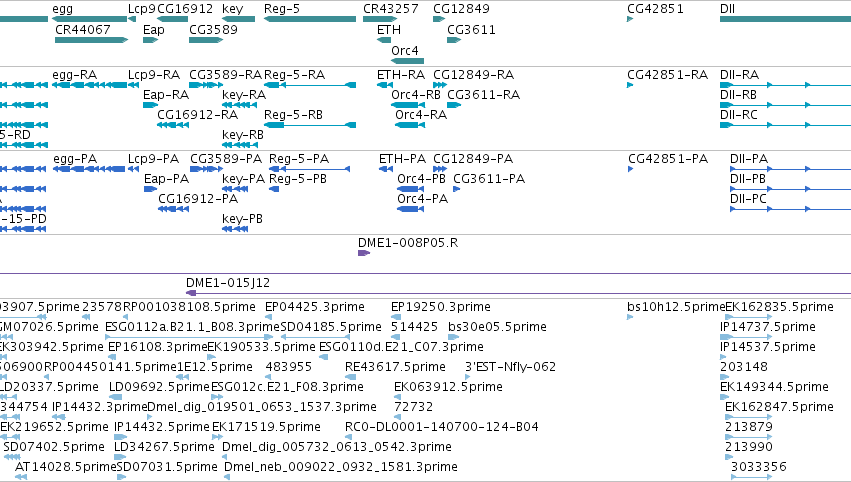Select transcript CG3589-RA

[226, 75]
